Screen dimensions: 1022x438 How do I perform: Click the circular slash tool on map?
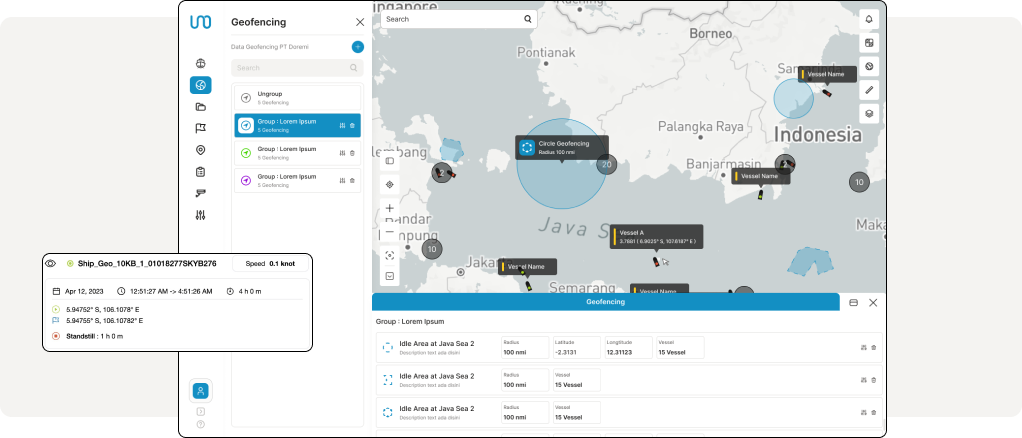869,66
